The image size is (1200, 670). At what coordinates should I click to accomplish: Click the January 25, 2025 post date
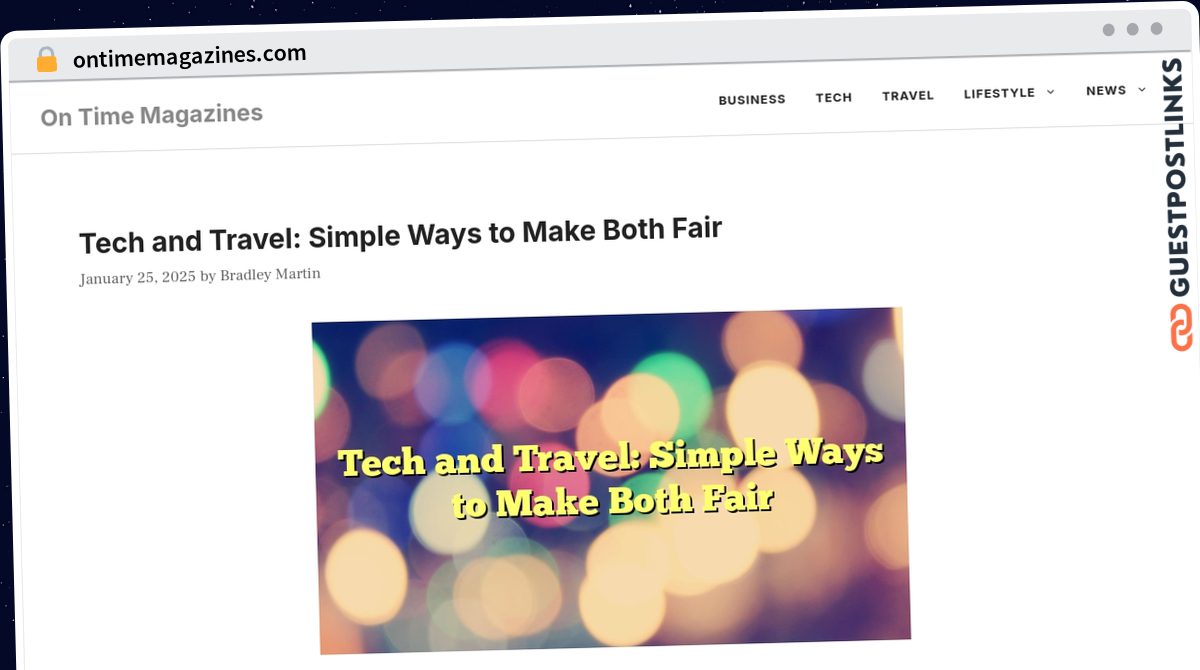pos(137,278)
